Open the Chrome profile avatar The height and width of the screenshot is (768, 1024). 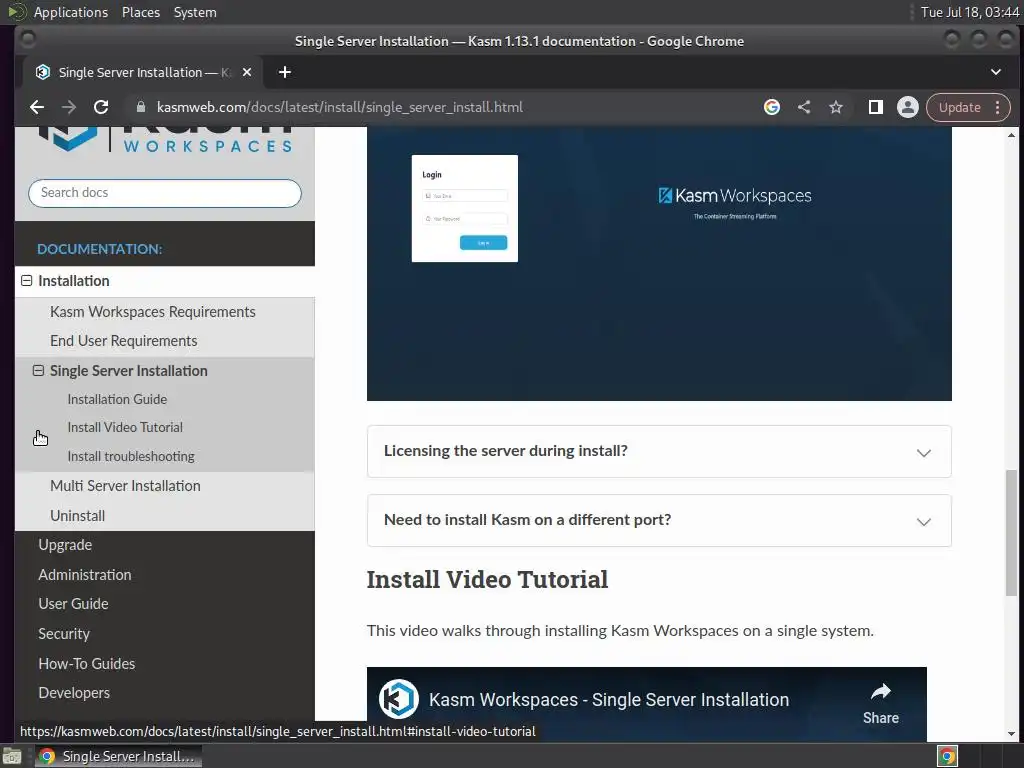point(908,107)
